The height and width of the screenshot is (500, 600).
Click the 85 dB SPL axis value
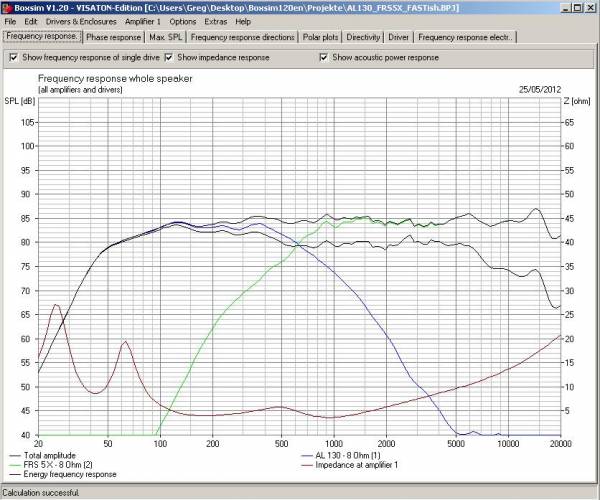(27, 218)
